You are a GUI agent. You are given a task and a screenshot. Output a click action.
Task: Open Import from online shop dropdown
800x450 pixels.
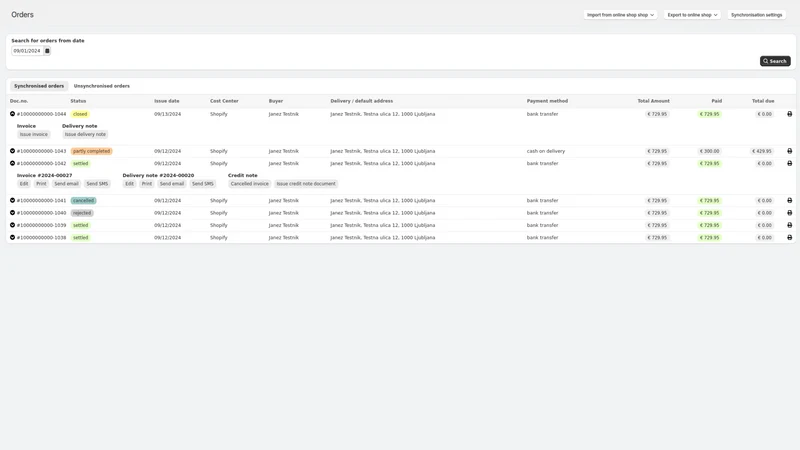[620, 15]
